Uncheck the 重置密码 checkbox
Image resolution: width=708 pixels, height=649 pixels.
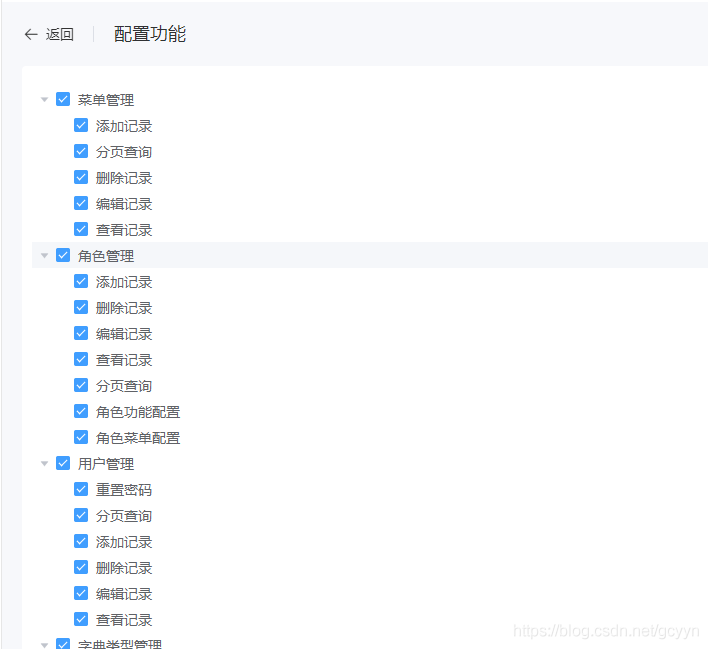click(x=81, y=489)
